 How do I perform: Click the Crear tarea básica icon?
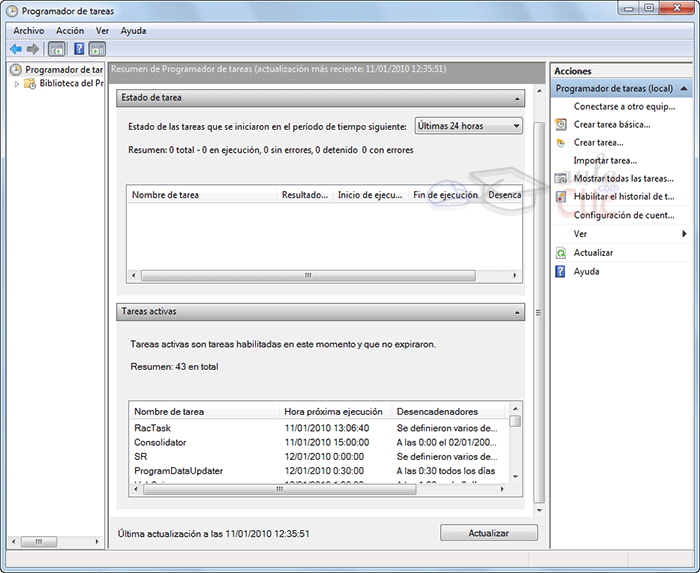pyautogui.click(x=561, y=125)
